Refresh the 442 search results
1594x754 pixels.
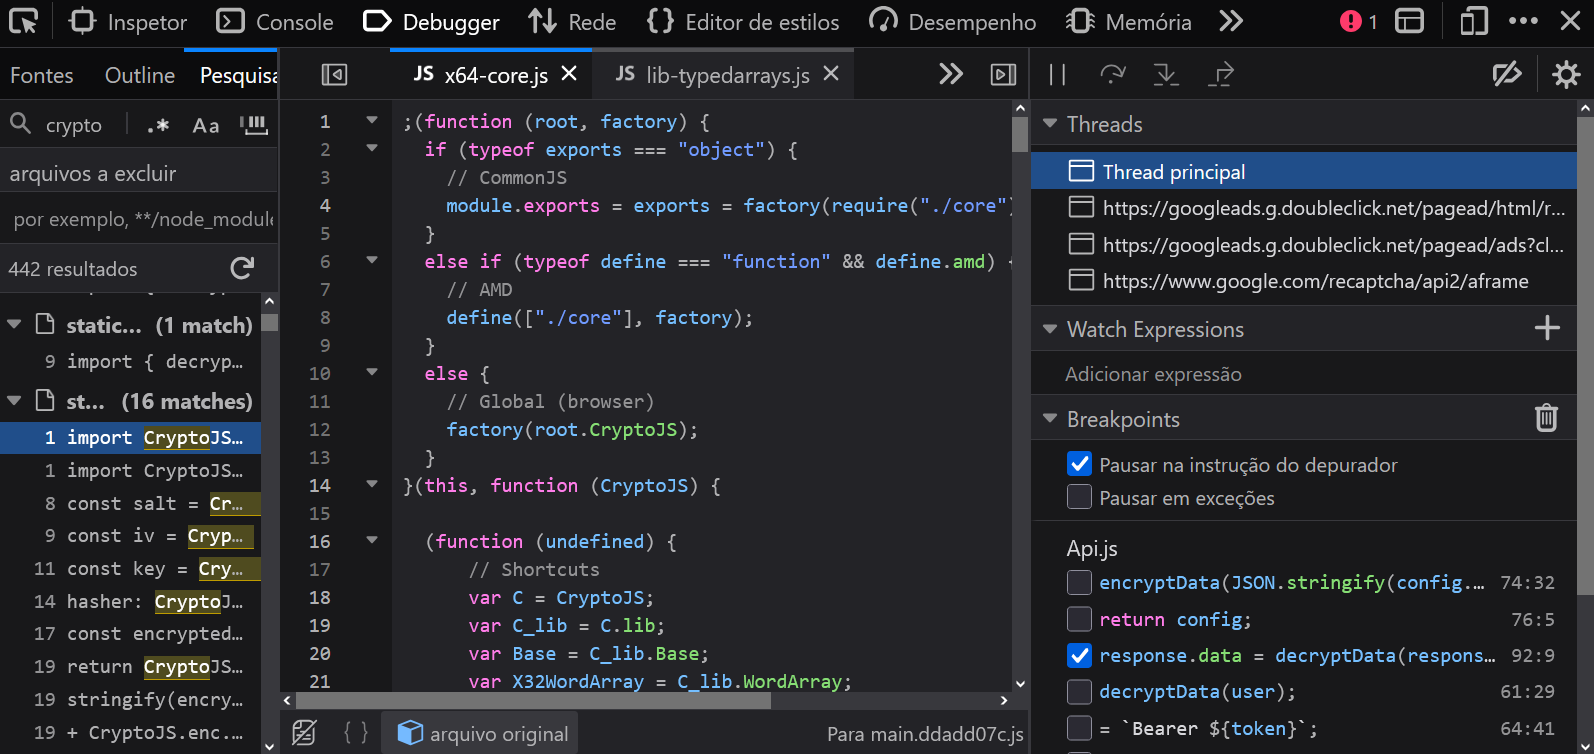tap(242, 268)
